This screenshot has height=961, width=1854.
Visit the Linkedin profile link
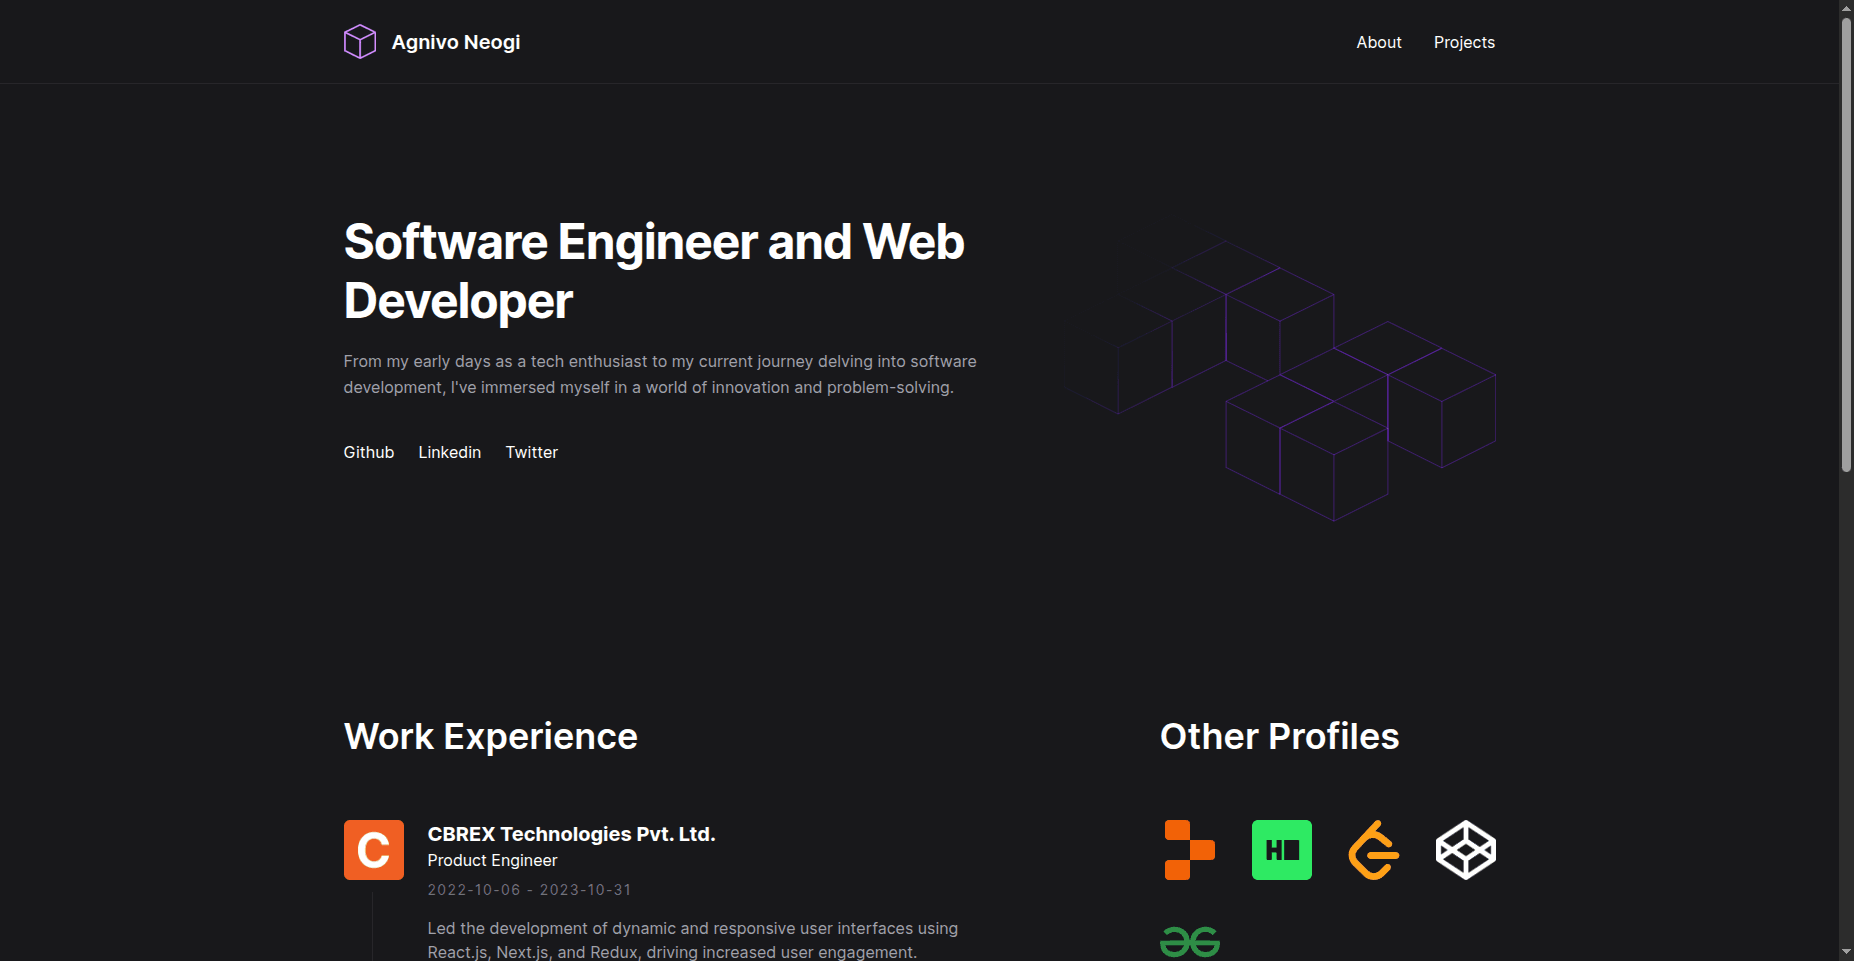click(x=449, y=452)
